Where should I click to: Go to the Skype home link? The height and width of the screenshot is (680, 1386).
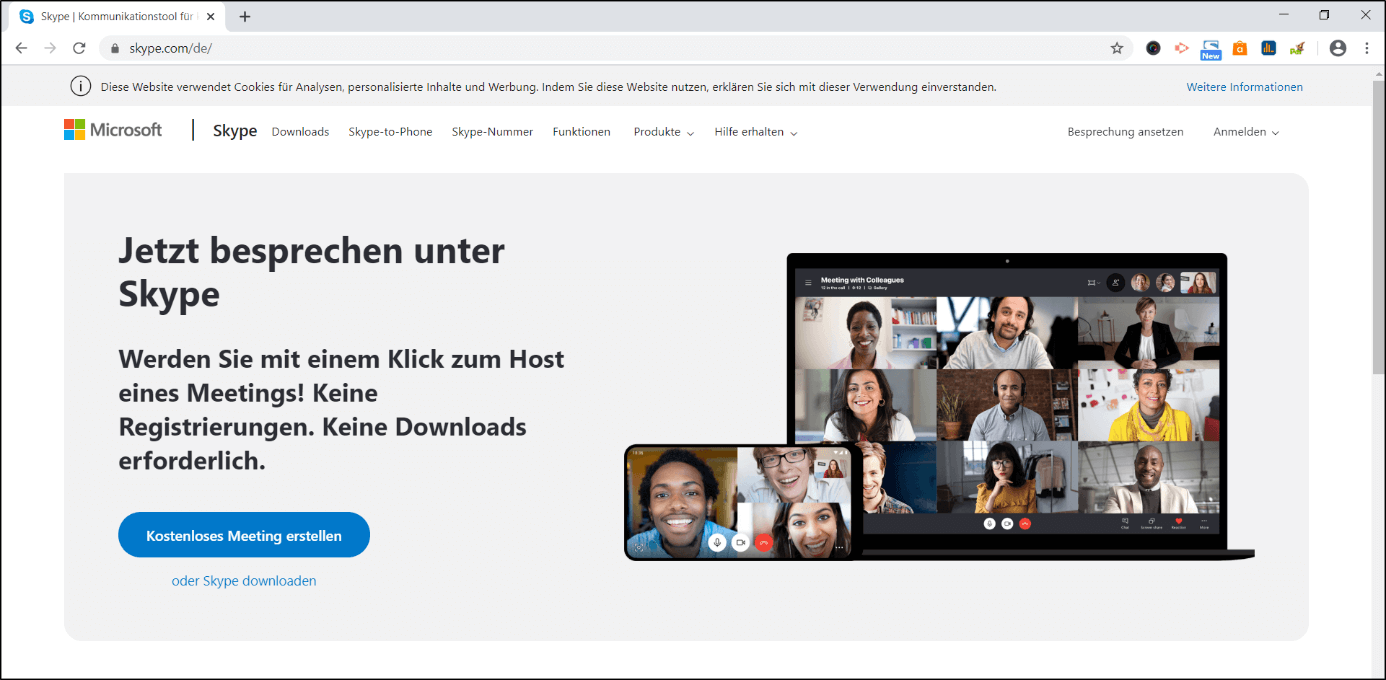pos(235,131)
